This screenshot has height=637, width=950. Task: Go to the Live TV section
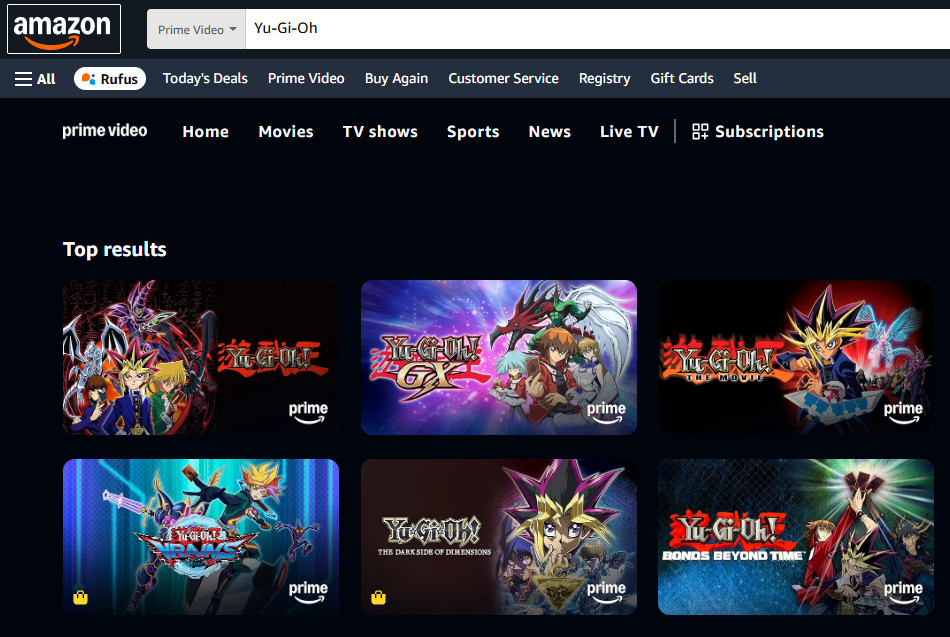tap(628, 131)
